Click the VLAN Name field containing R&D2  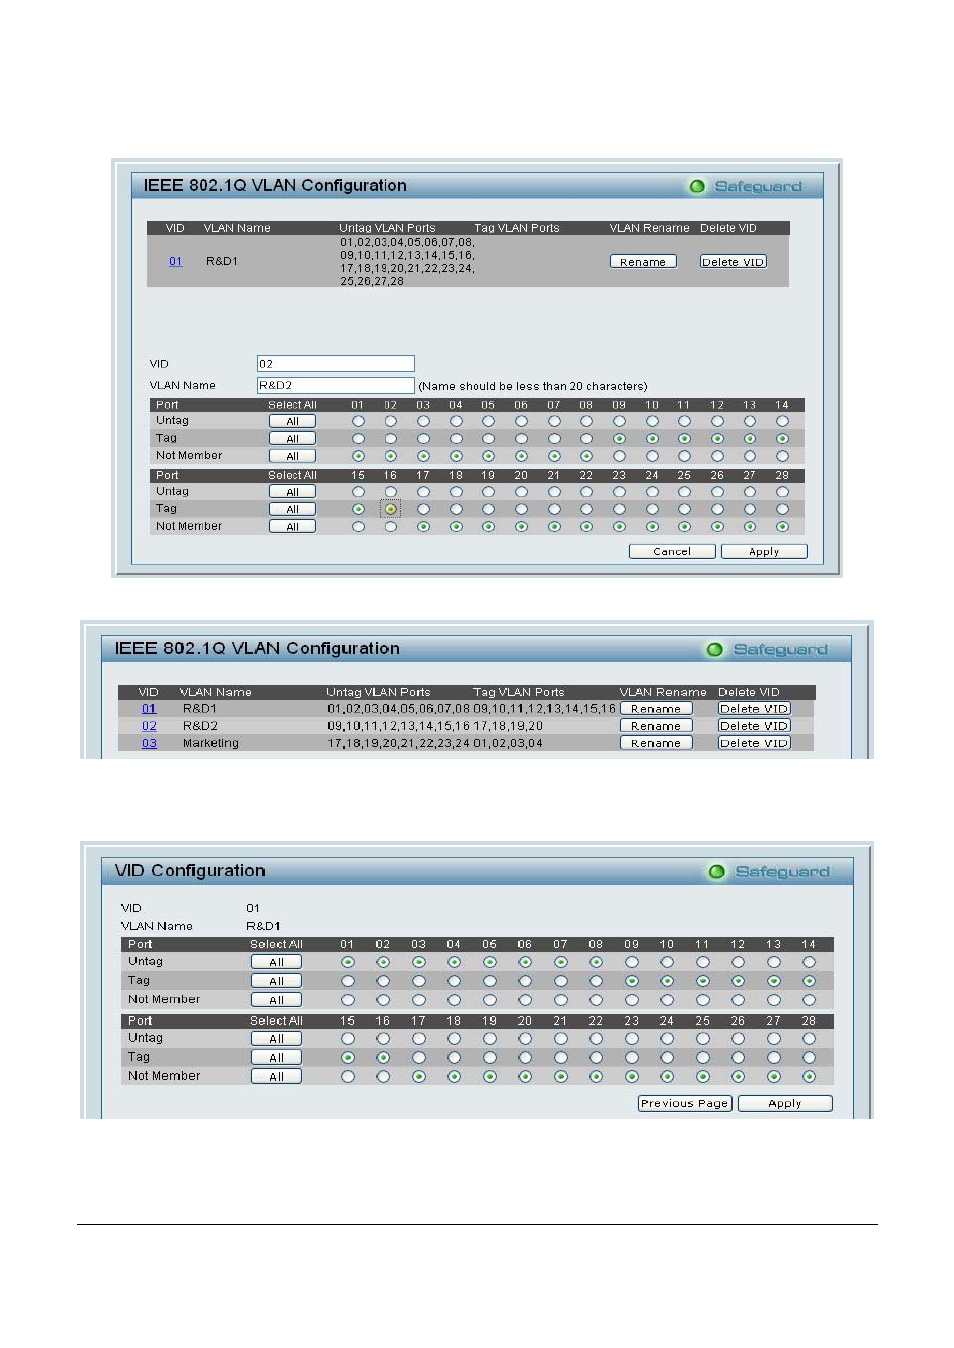point(336,385)
